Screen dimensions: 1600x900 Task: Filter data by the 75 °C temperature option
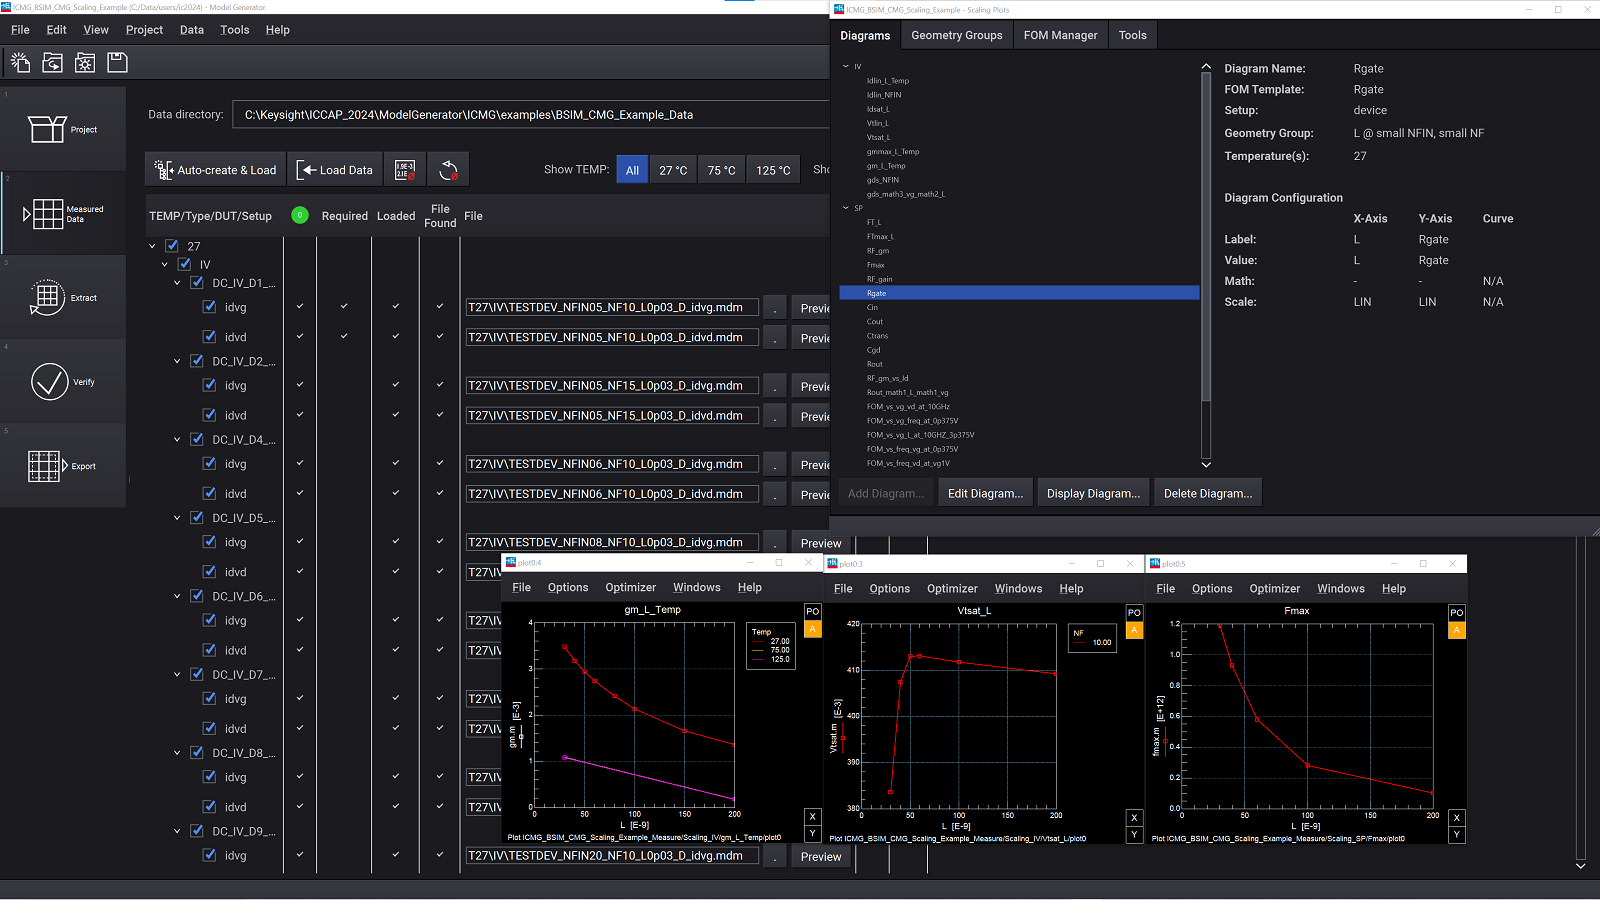pos(722,169)
